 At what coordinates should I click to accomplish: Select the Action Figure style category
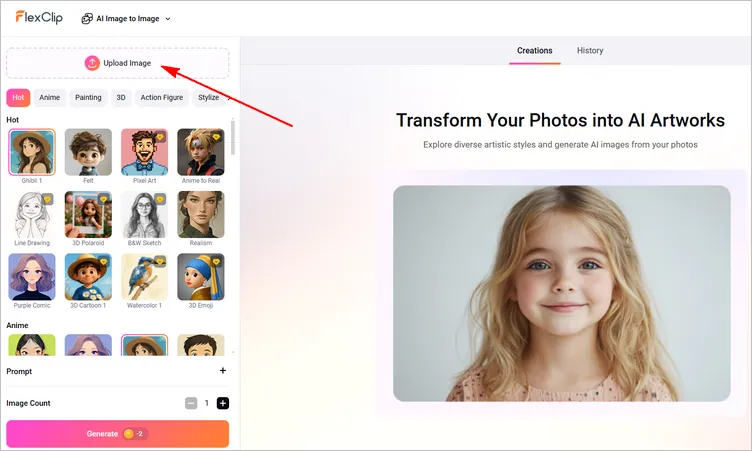(162, 97)
